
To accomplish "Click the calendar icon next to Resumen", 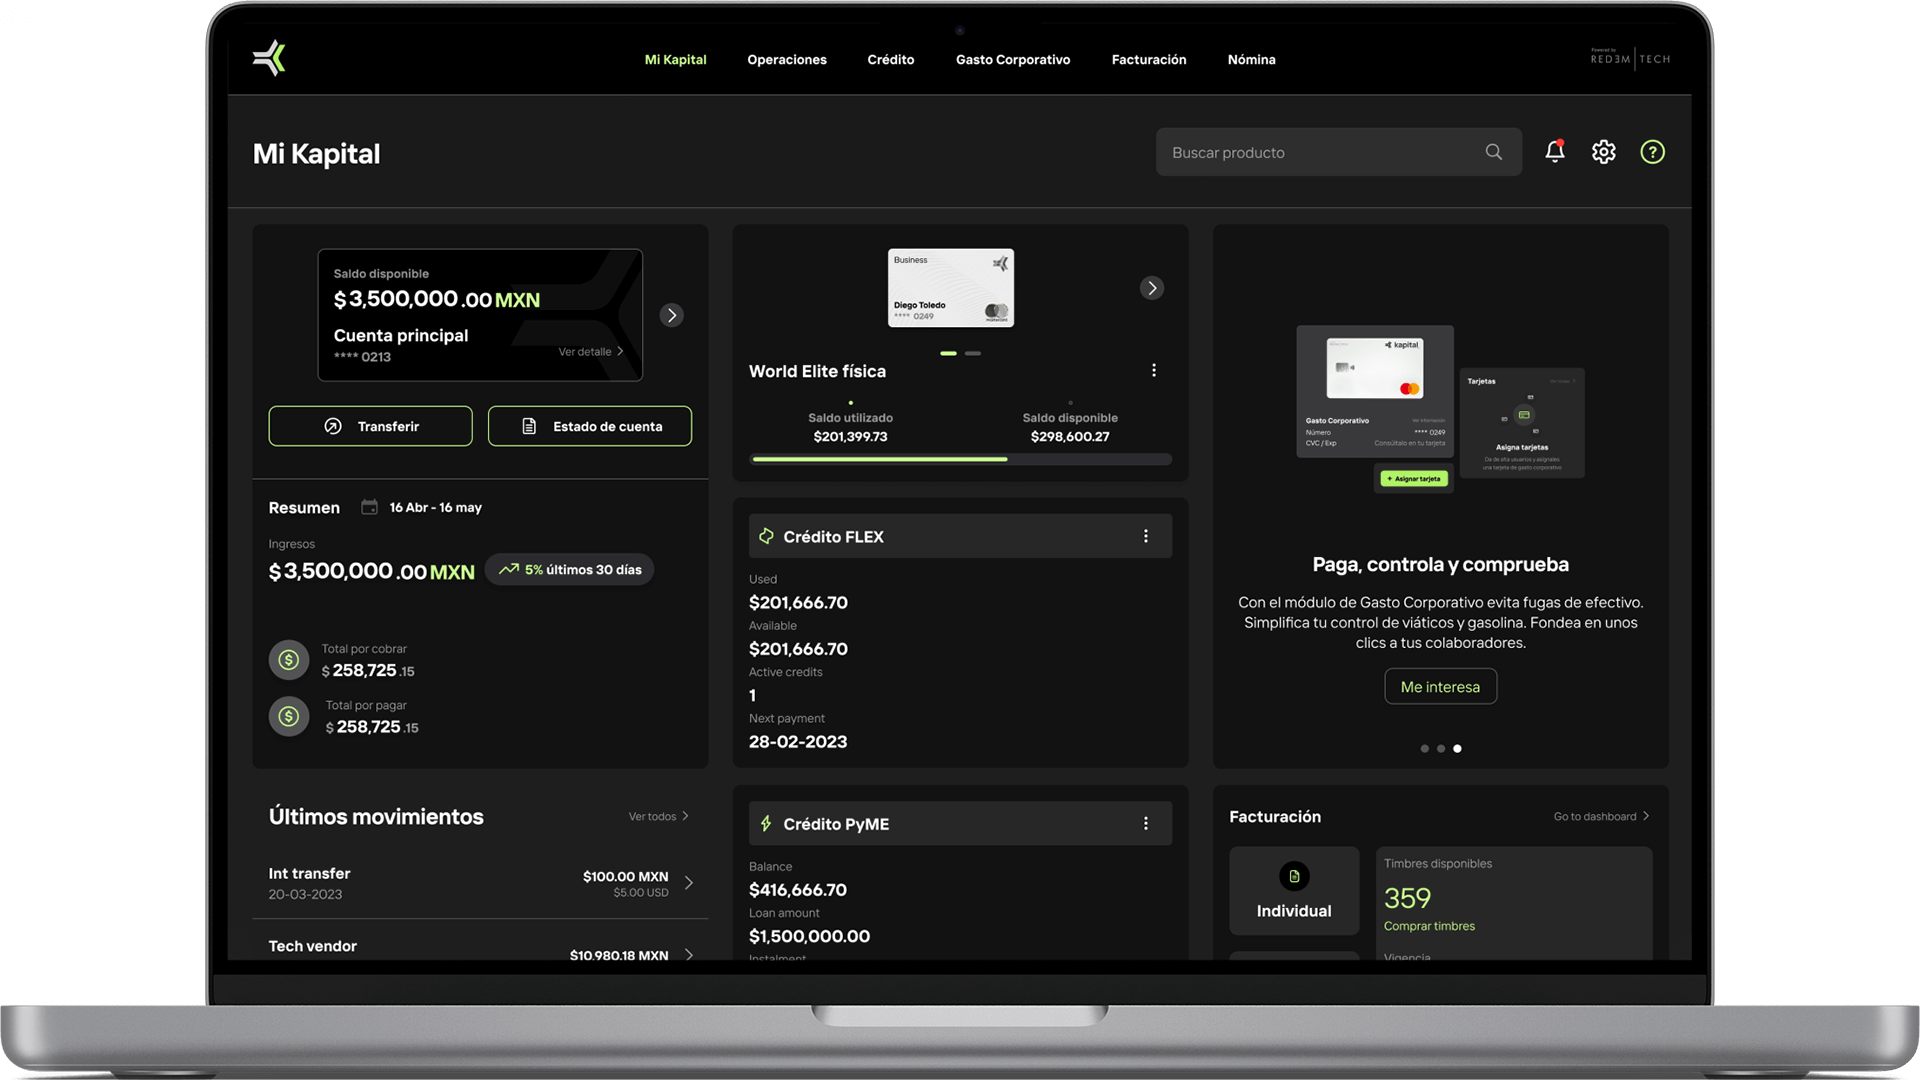I will coord(368,507).
